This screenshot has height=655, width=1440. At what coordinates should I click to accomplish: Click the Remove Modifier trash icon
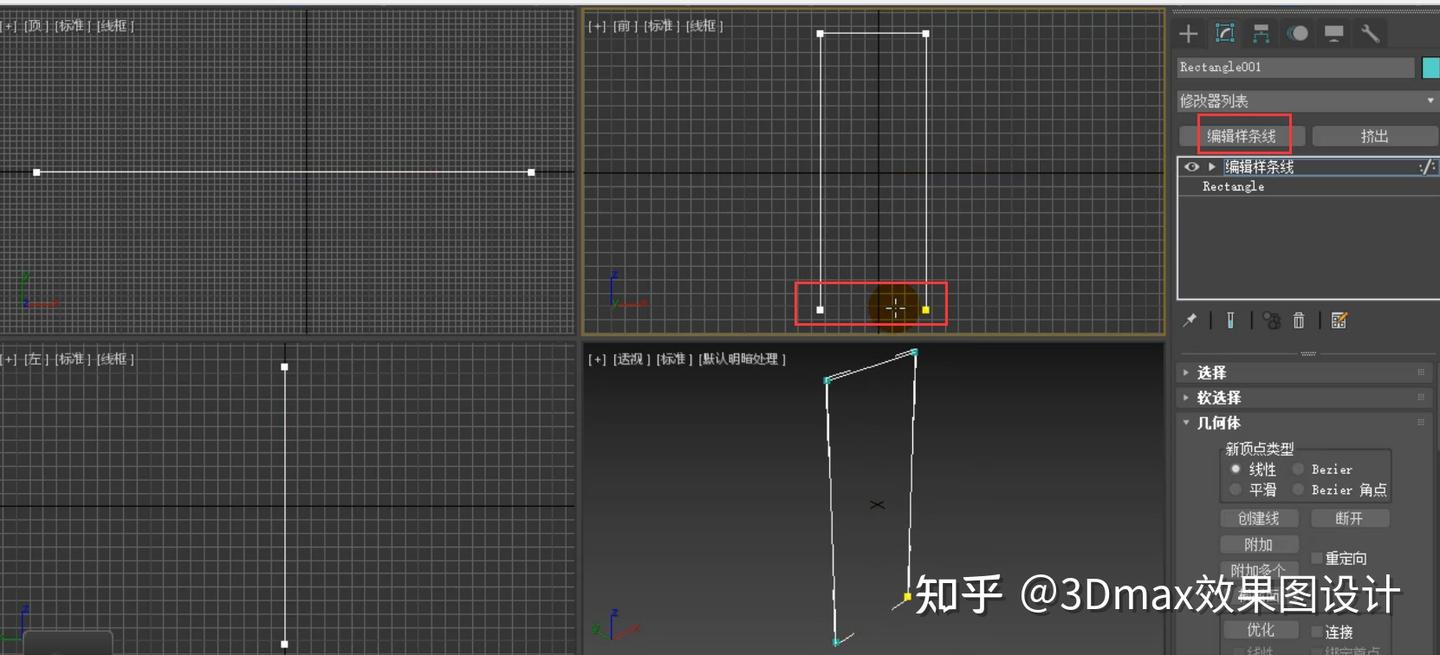(x=1298, y=320)
